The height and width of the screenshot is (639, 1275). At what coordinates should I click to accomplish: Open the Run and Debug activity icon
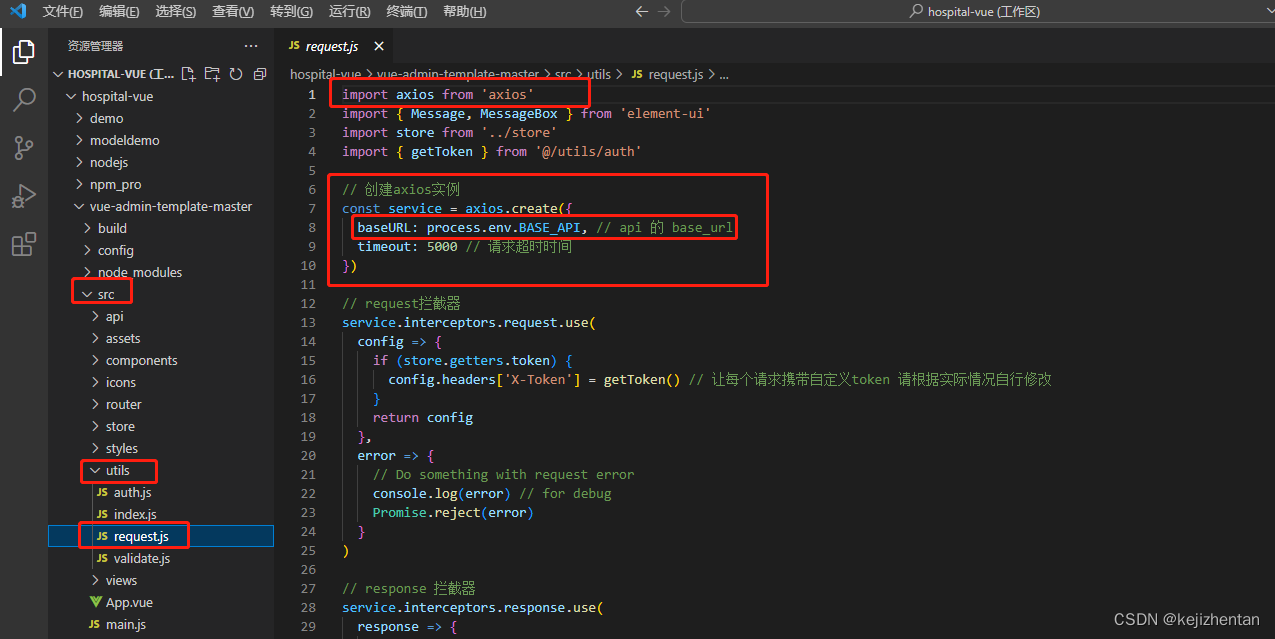[x=24, y=196]
